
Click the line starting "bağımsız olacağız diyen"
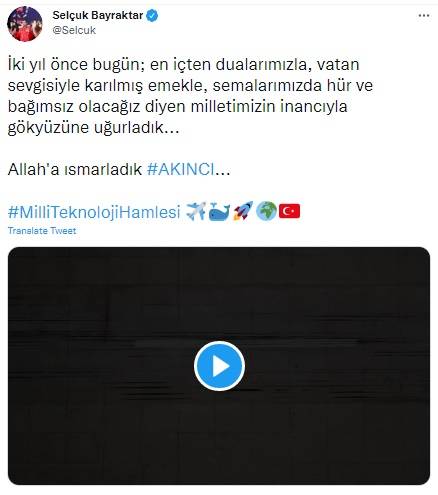click(x=178, y=107)
